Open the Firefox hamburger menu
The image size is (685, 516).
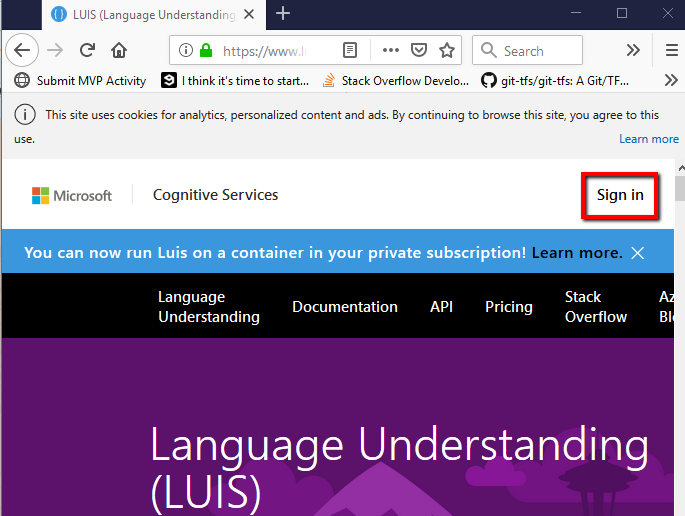(672, 50)
